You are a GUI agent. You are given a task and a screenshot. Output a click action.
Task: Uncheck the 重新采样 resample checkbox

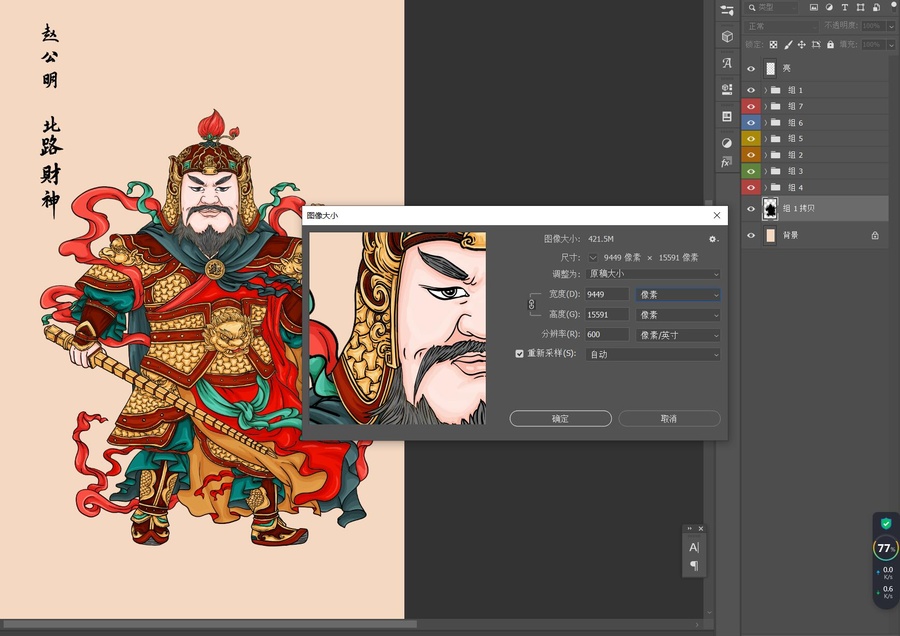tap(519, 354)
